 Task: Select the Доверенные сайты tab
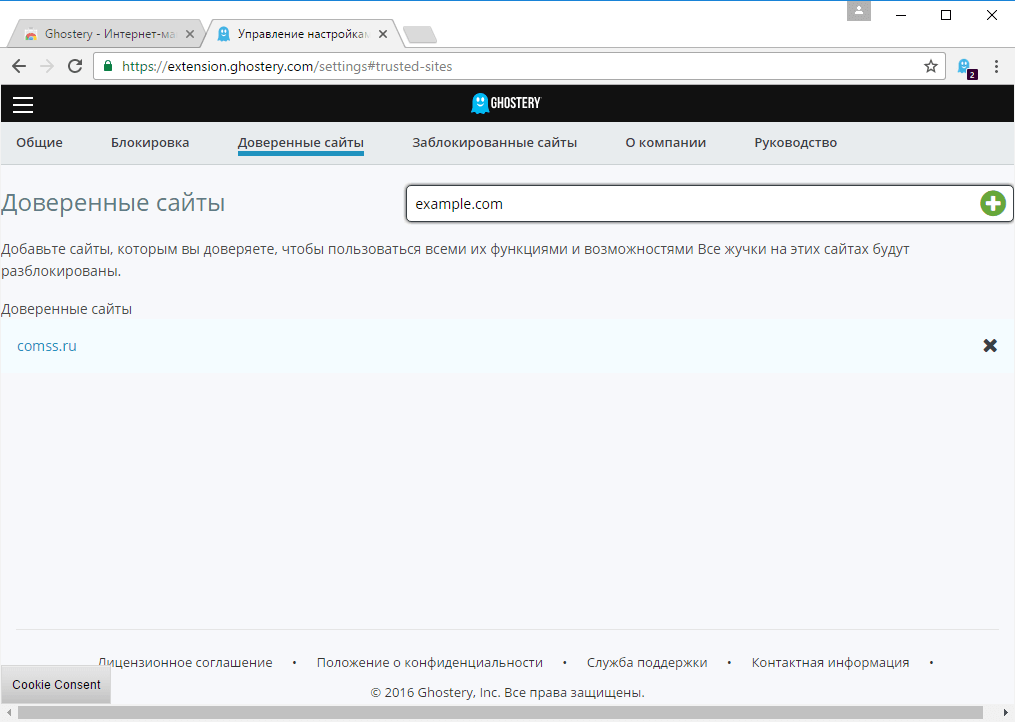point(301,143)
